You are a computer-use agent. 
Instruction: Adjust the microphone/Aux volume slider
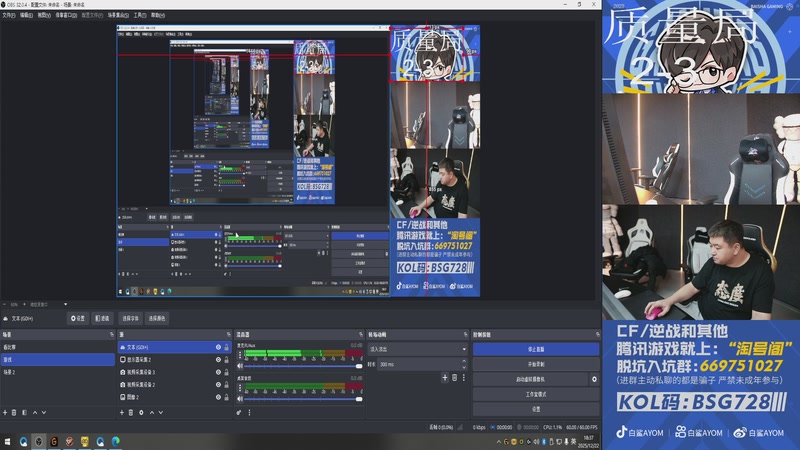click(x=303, y=366)
